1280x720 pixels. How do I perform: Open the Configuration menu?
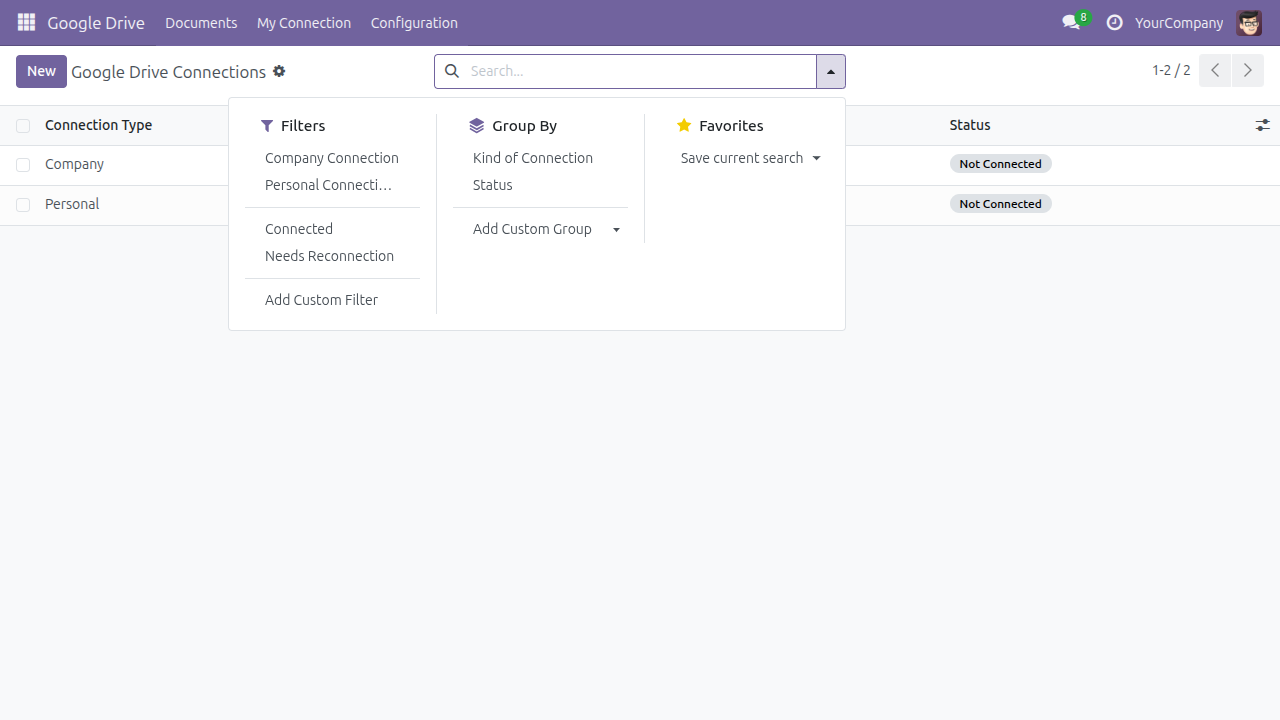(x=414, y=22)
